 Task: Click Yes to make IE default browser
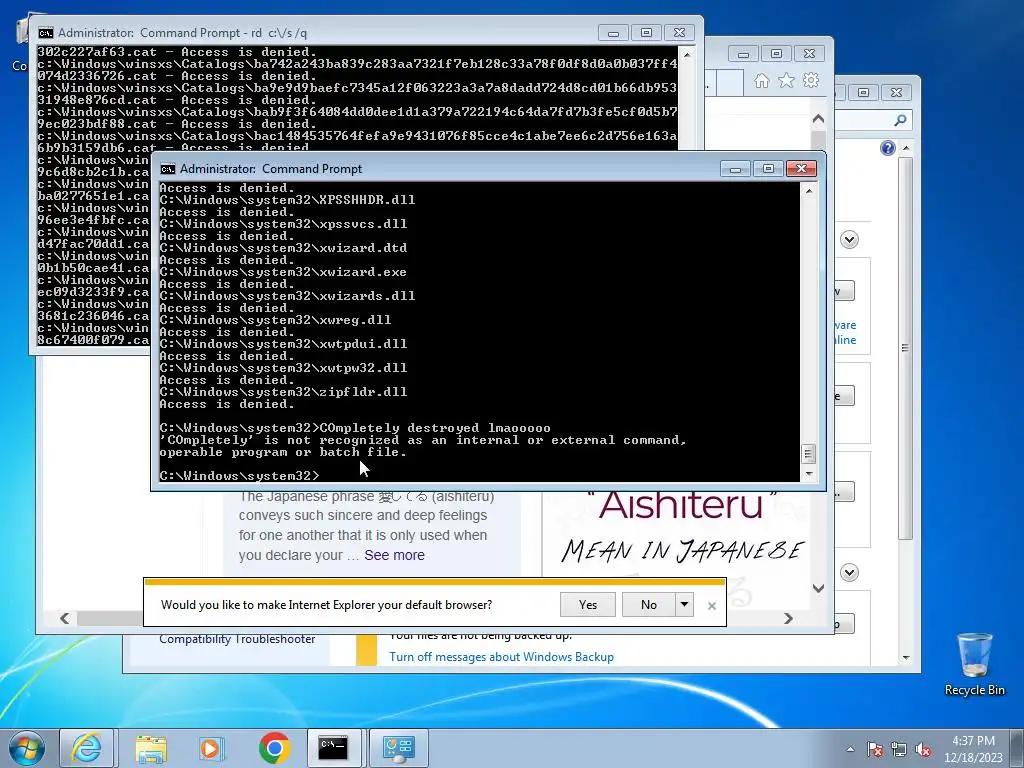588,605
